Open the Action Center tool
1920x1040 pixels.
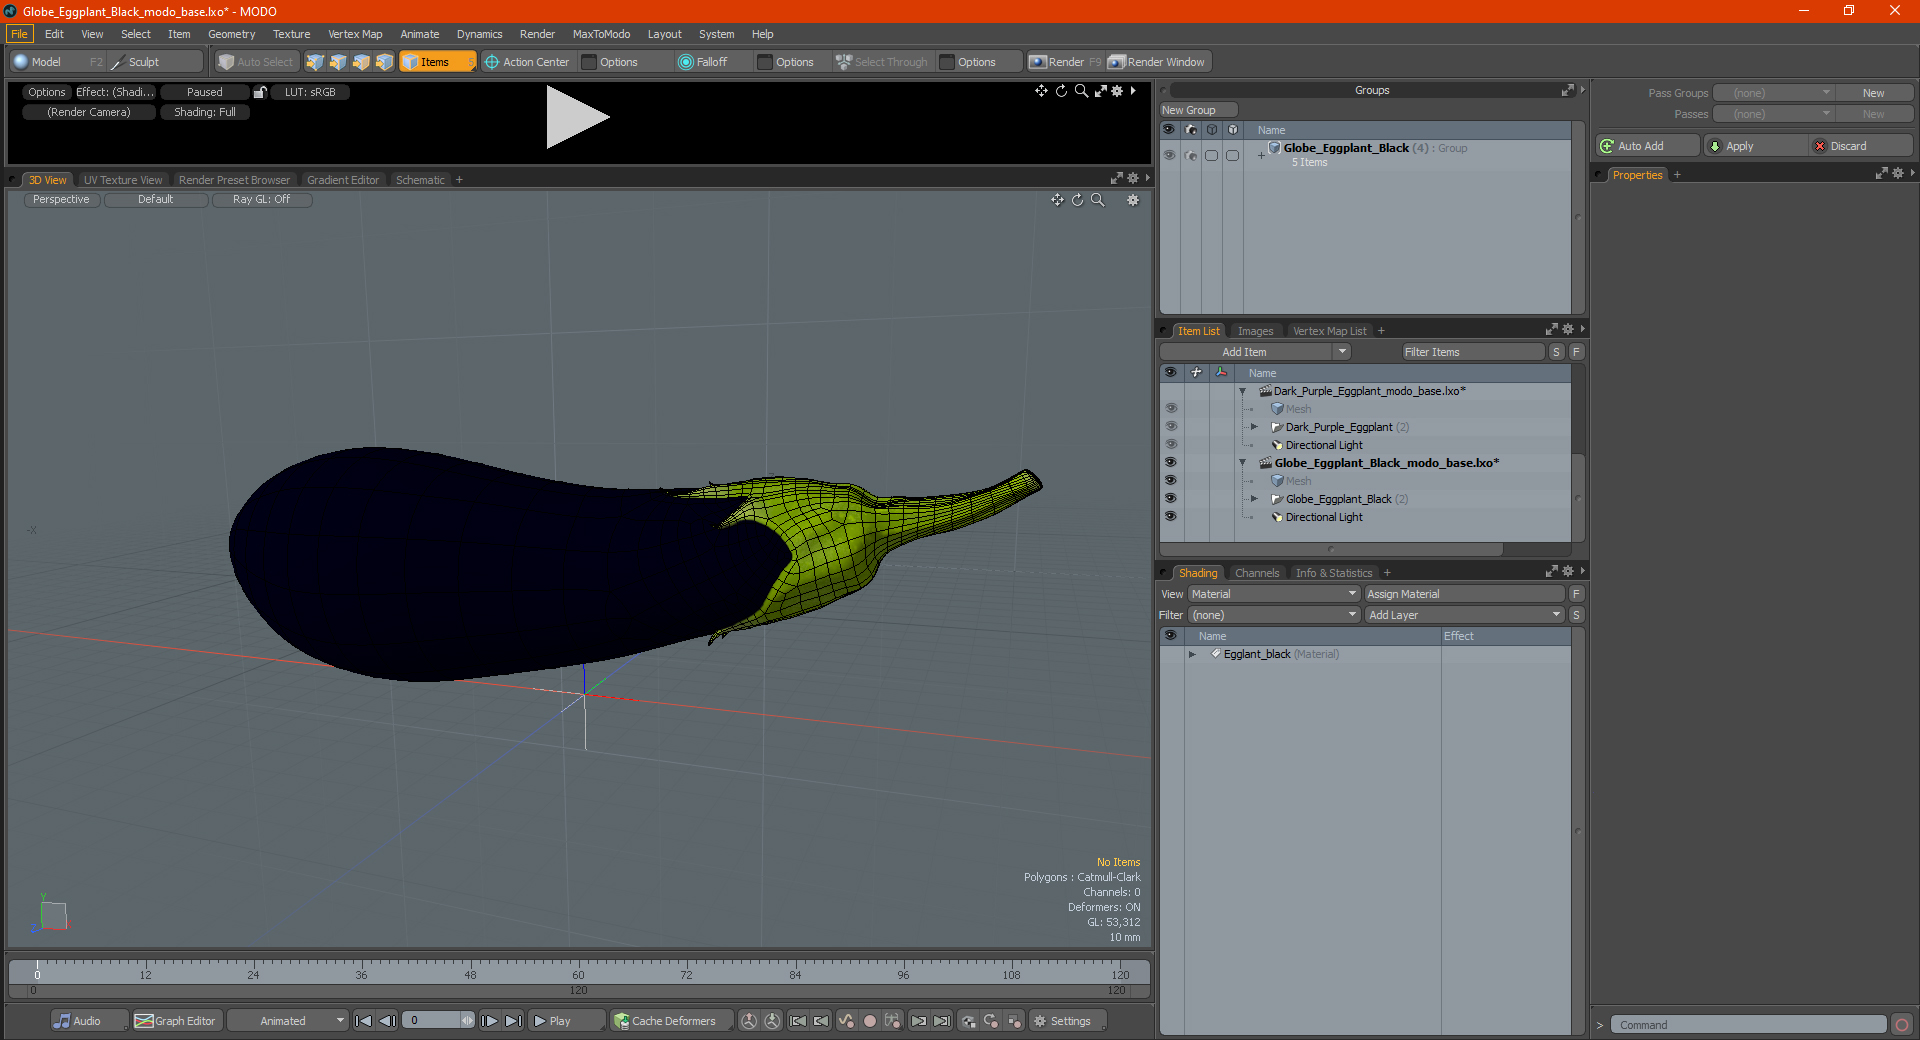(527, 62)
